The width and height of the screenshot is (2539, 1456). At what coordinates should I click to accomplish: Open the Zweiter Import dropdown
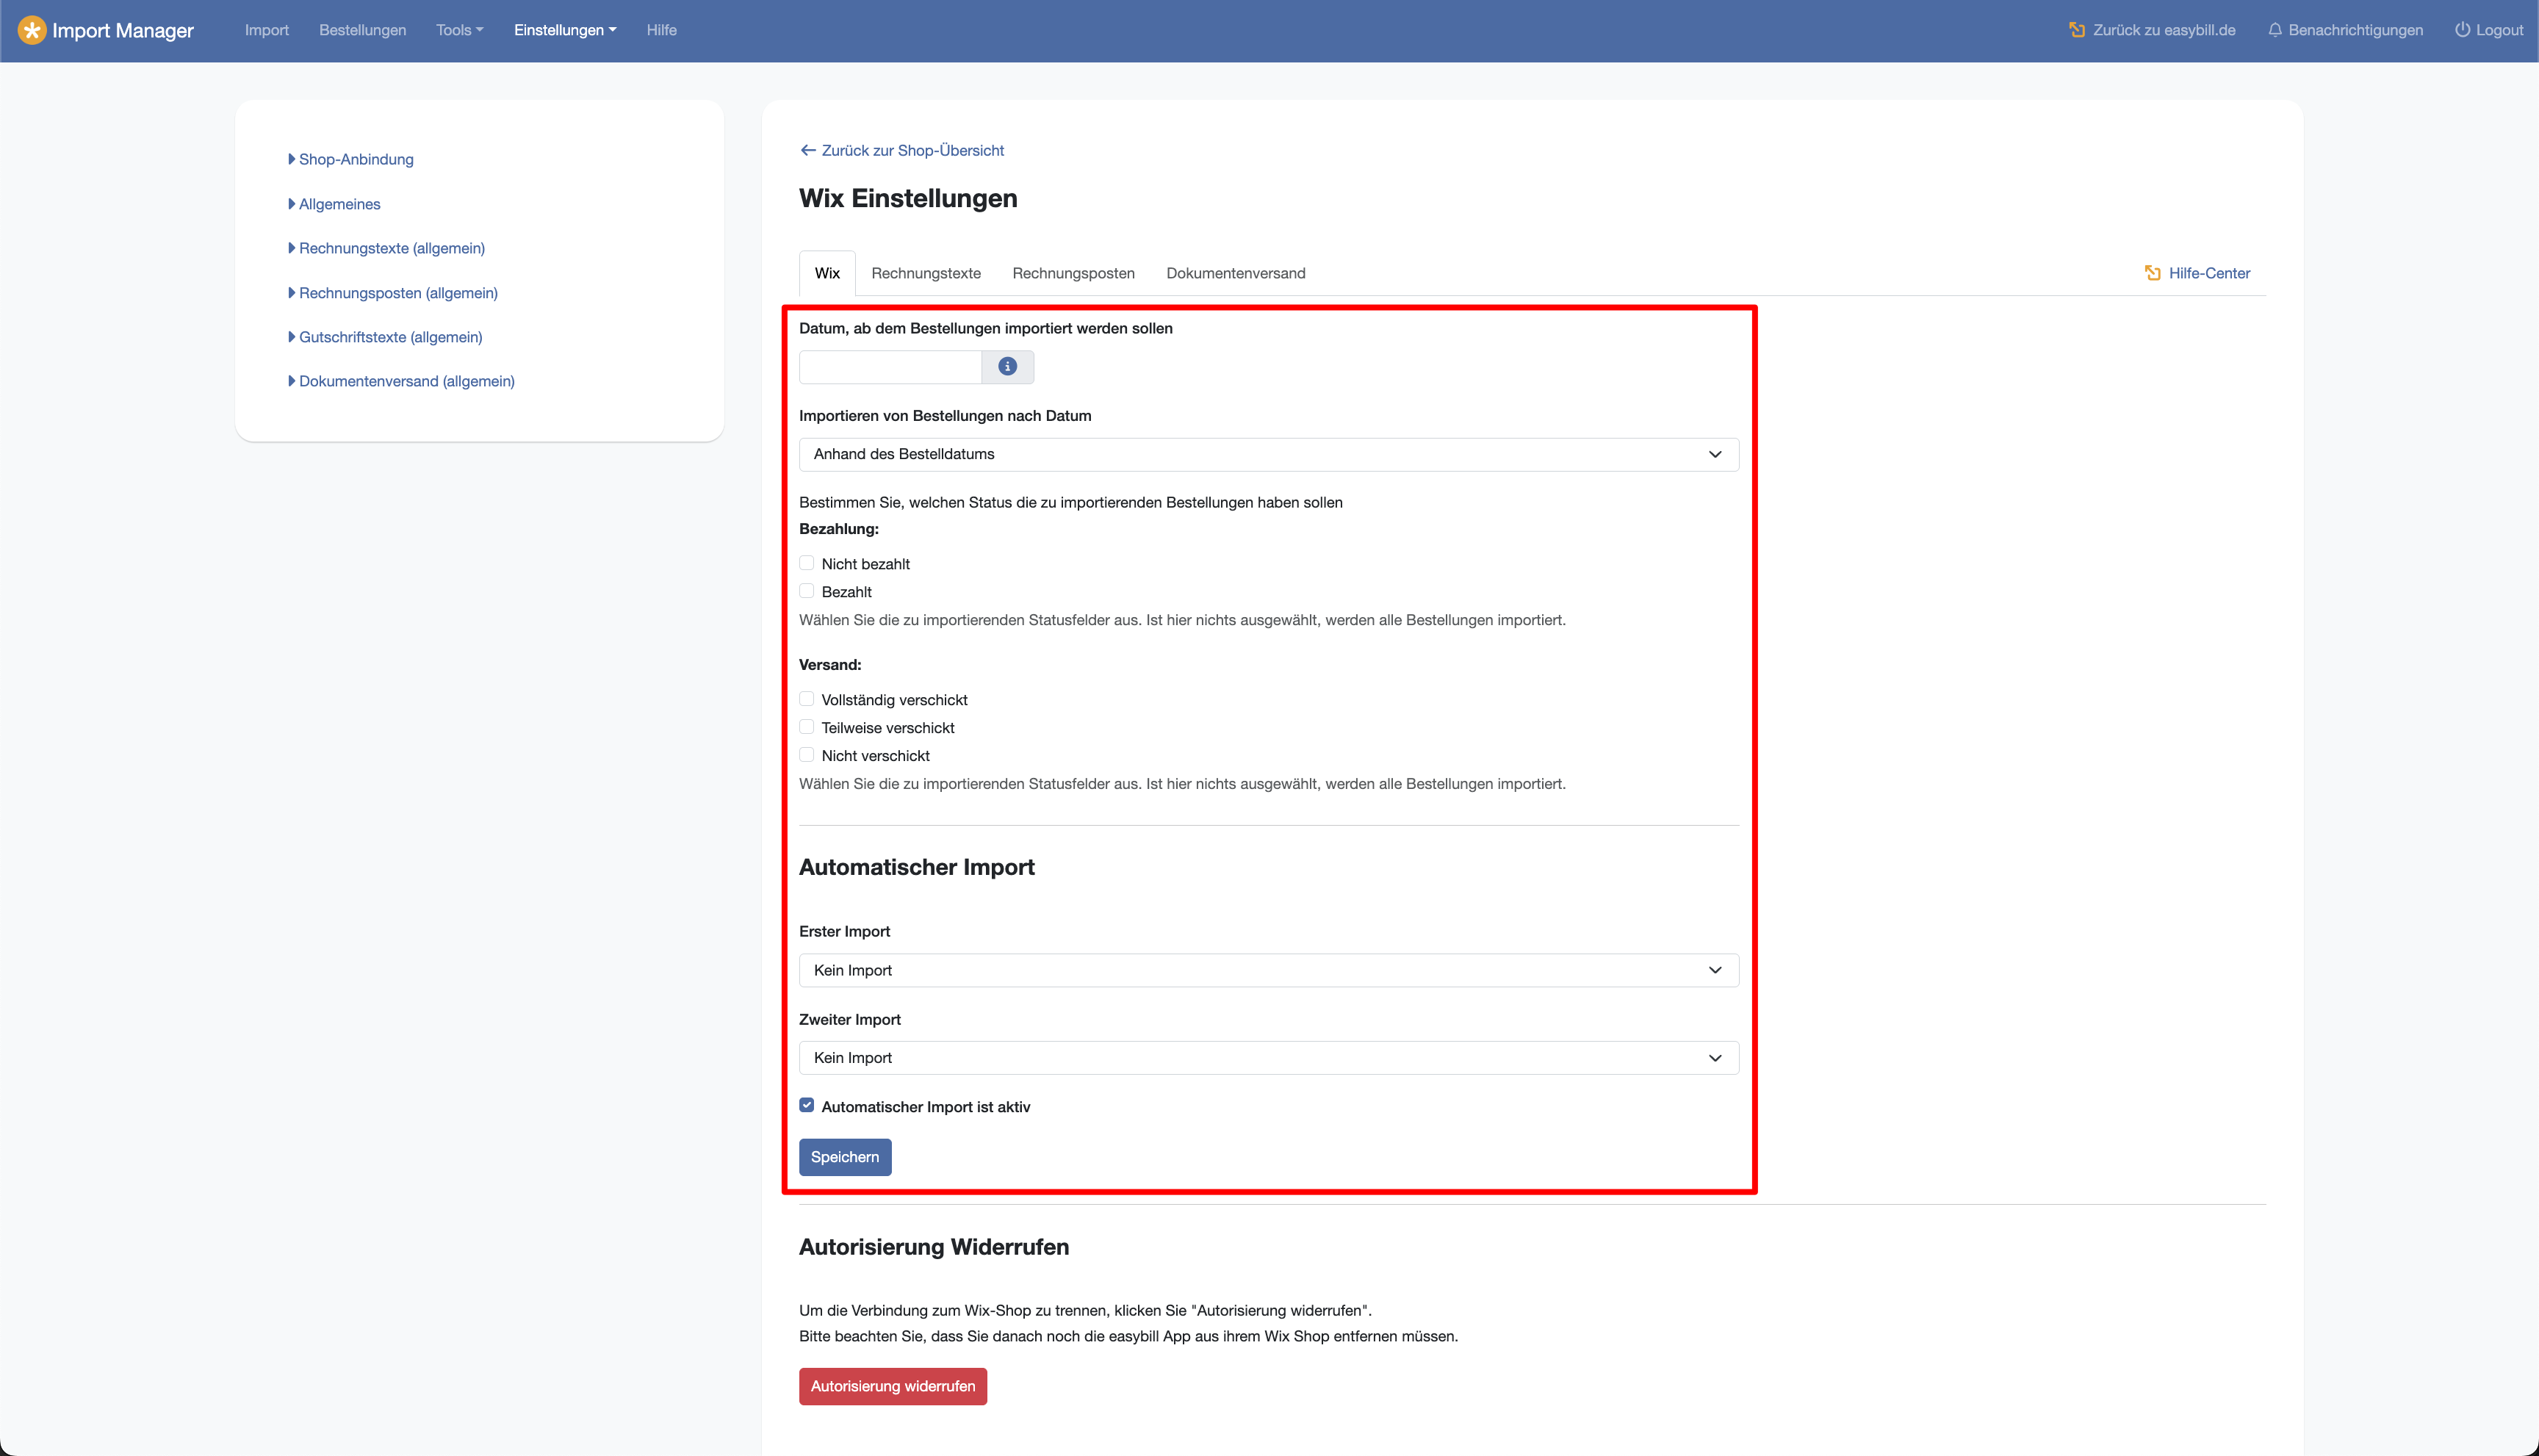(x=1269, y=1058)
